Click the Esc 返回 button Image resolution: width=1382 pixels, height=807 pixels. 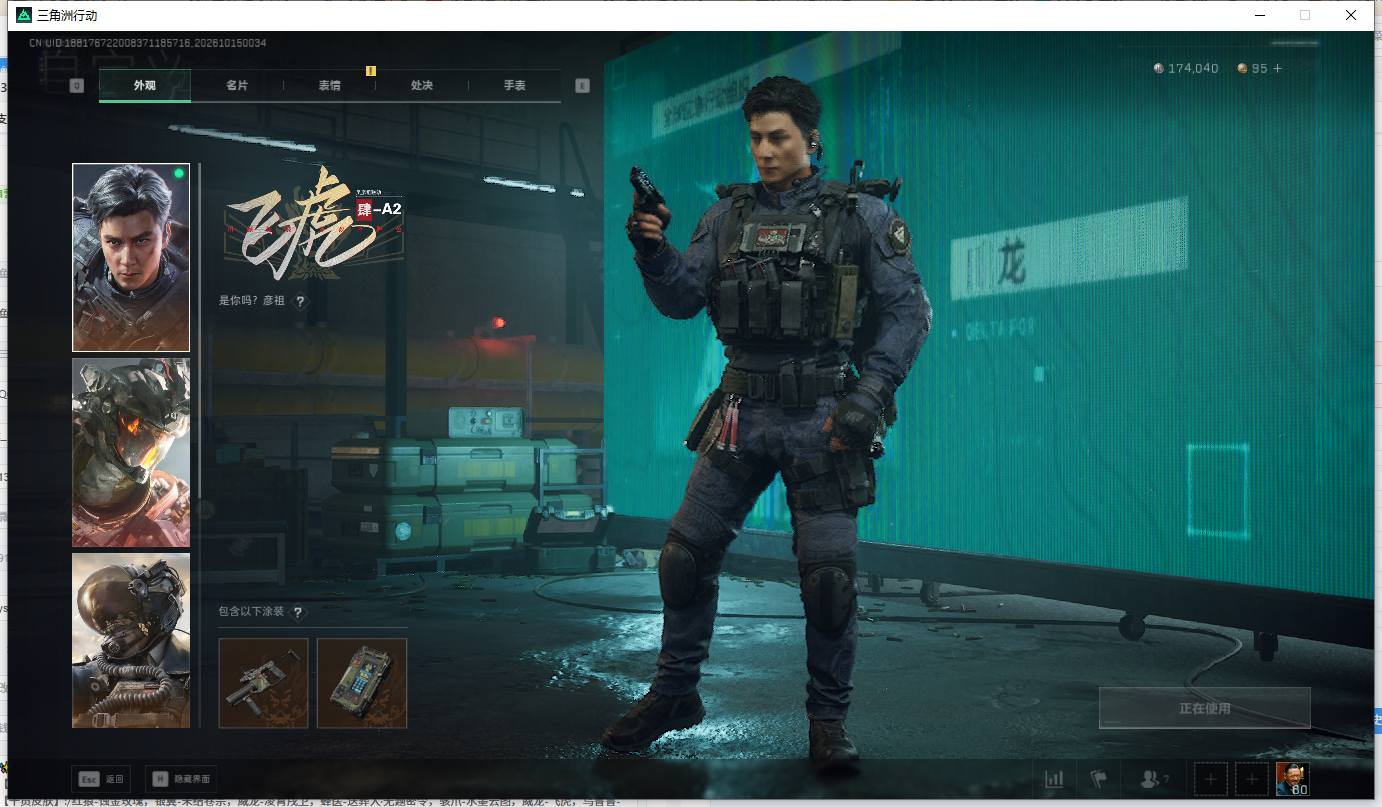101,779
